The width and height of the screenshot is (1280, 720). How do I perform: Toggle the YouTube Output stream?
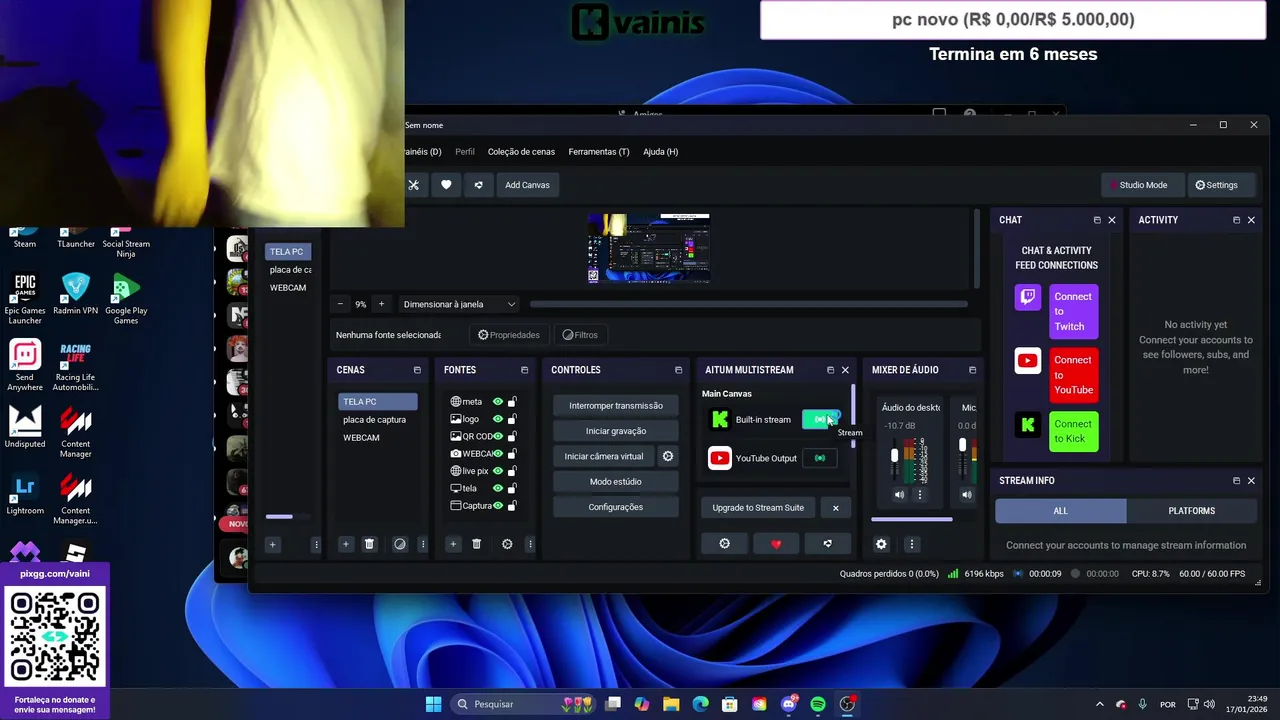pyautogui.click(x=820, y=458)
